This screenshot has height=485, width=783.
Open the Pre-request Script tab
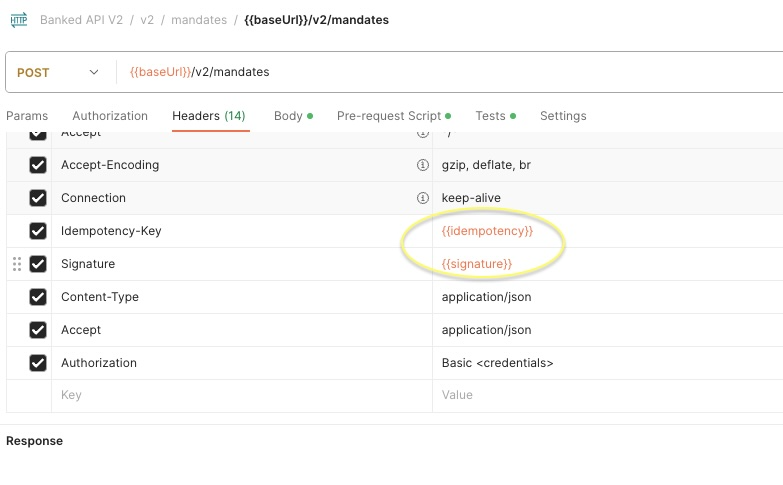[x=389, y=116]
